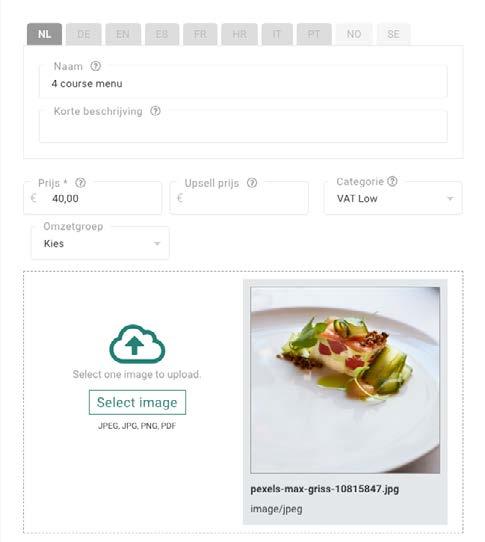Click the help icon next to Categorie
Image resolution: width=485 pixels, height=542 pixels.
(392, 181)
